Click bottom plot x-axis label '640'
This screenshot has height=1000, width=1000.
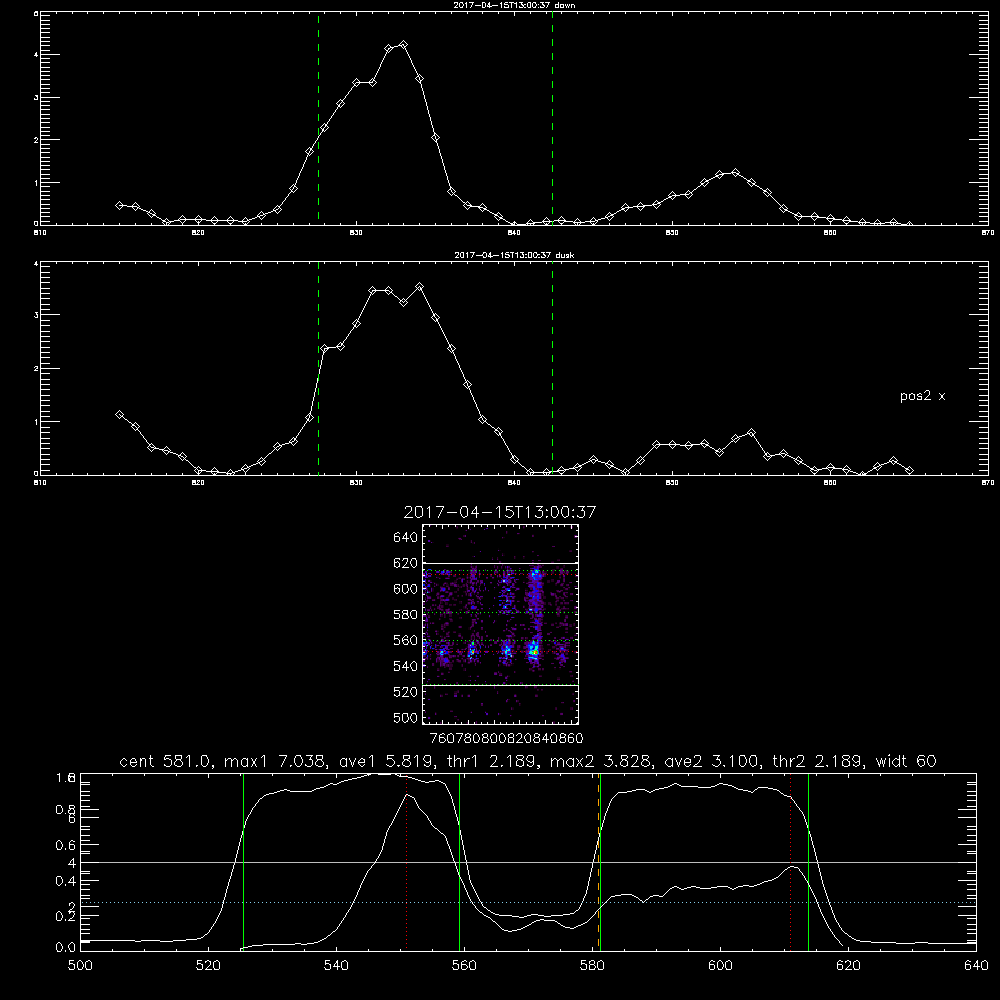pos(976,966)
